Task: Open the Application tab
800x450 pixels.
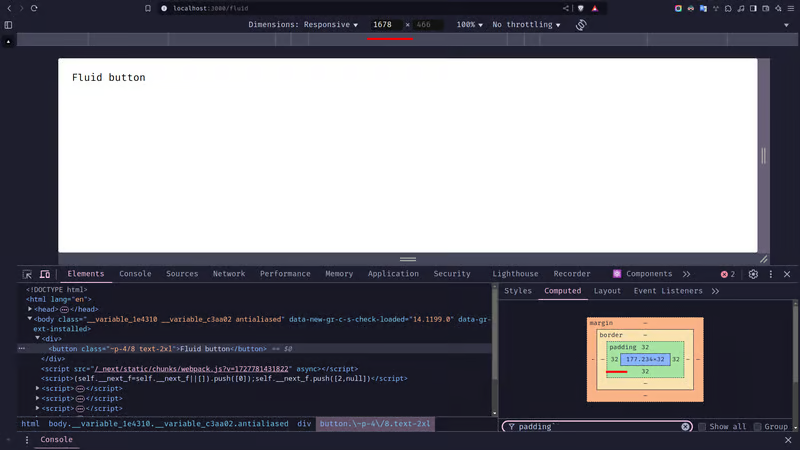Action: click(x=393, y=274)
